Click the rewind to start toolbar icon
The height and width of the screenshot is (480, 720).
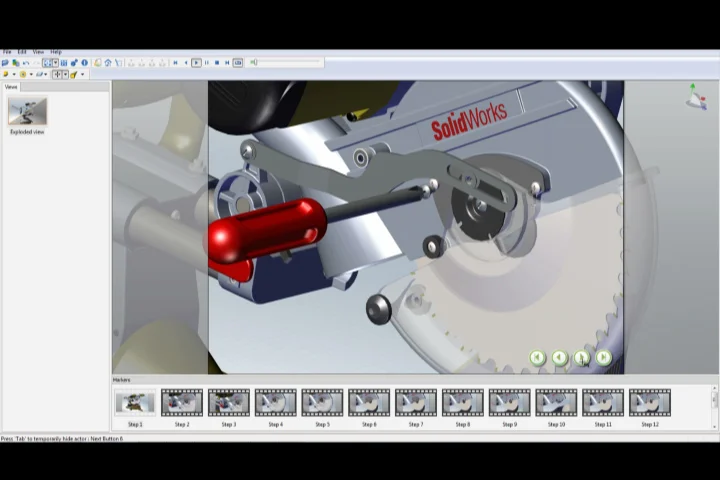click(x=175, y=63)
